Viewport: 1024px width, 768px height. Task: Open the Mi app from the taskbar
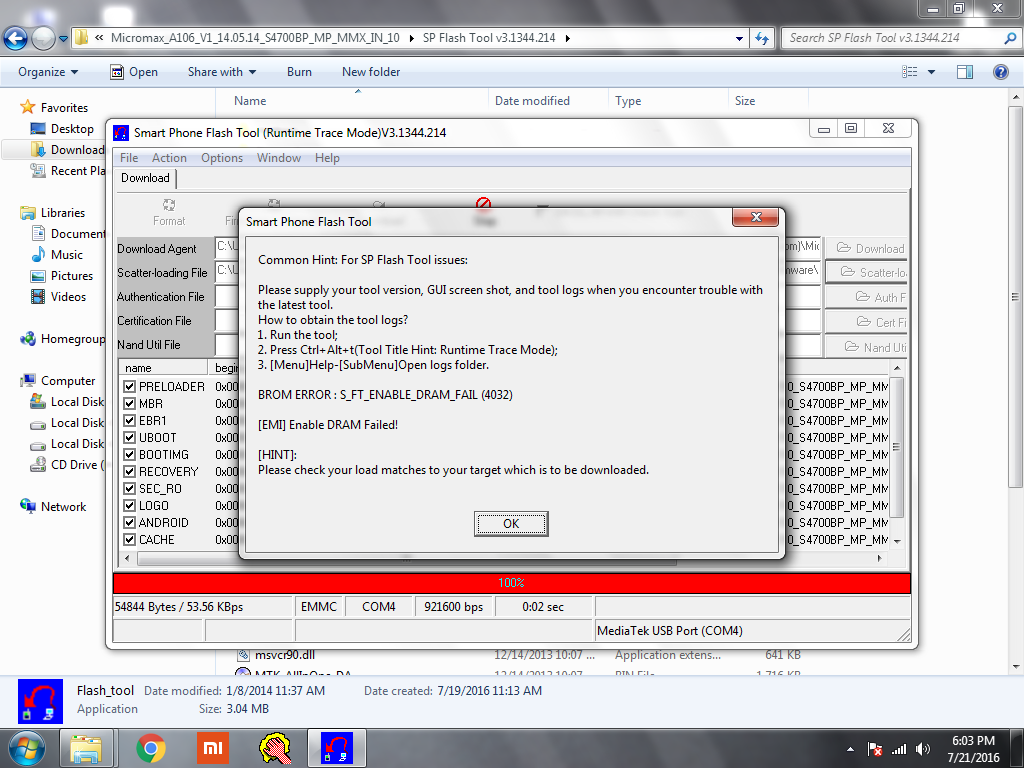(x=213, y=748)
